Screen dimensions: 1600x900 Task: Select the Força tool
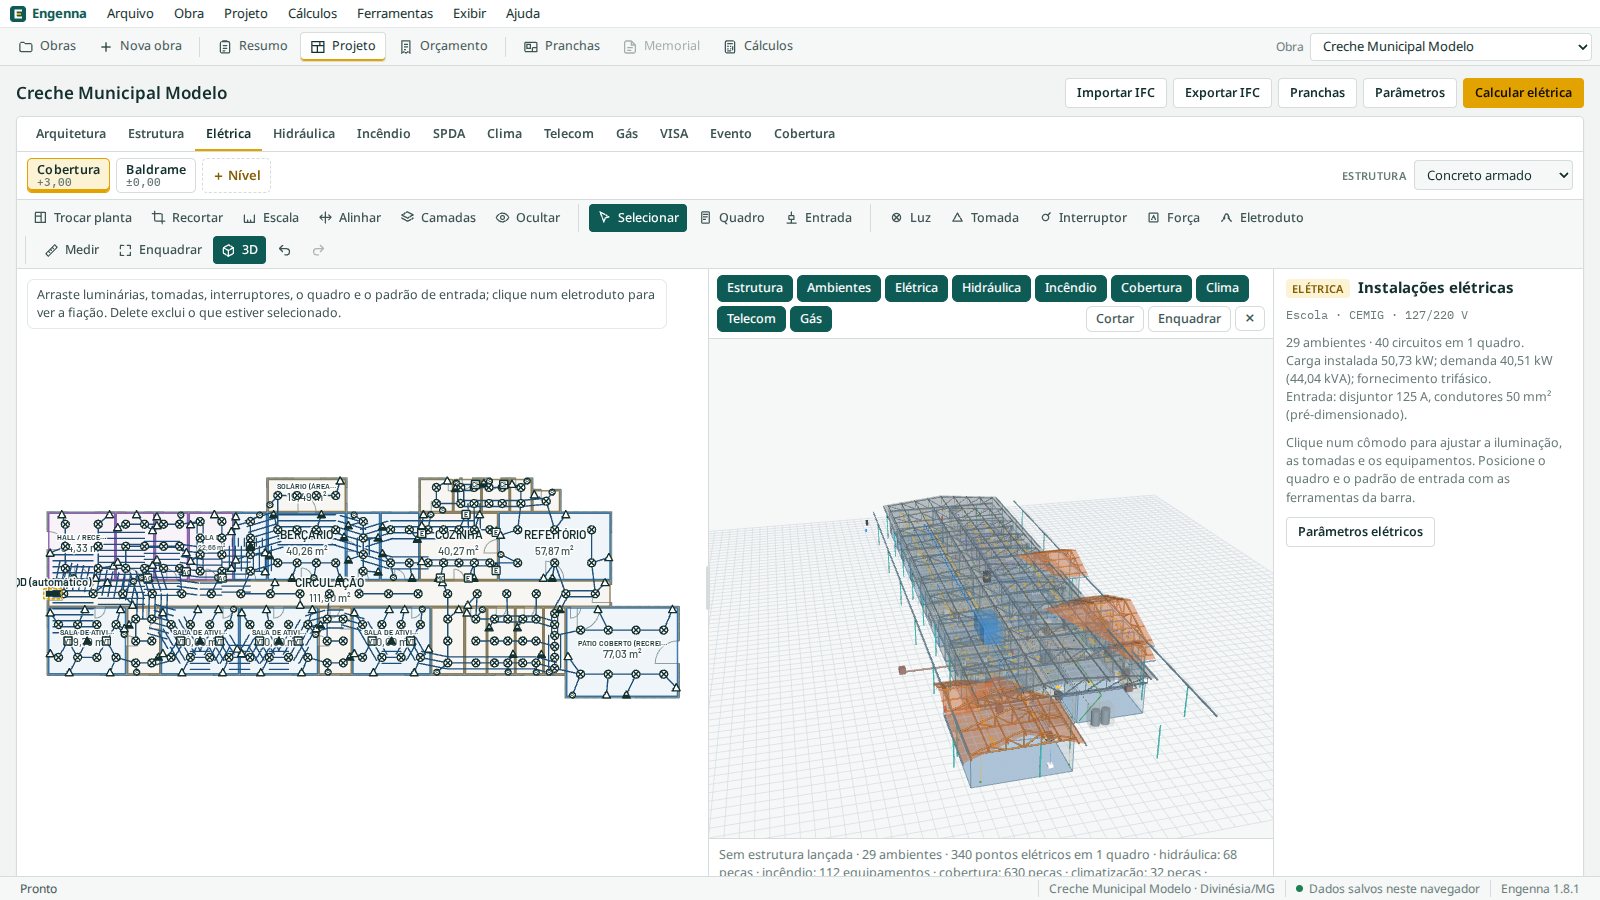tap(1173, 218)
